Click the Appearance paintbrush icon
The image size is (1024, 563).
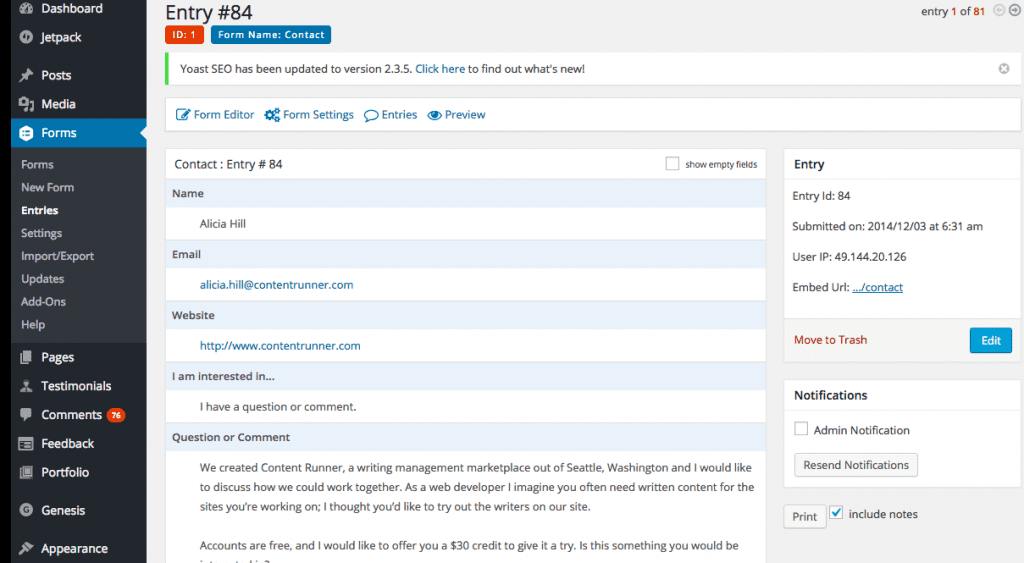(26, 548)
